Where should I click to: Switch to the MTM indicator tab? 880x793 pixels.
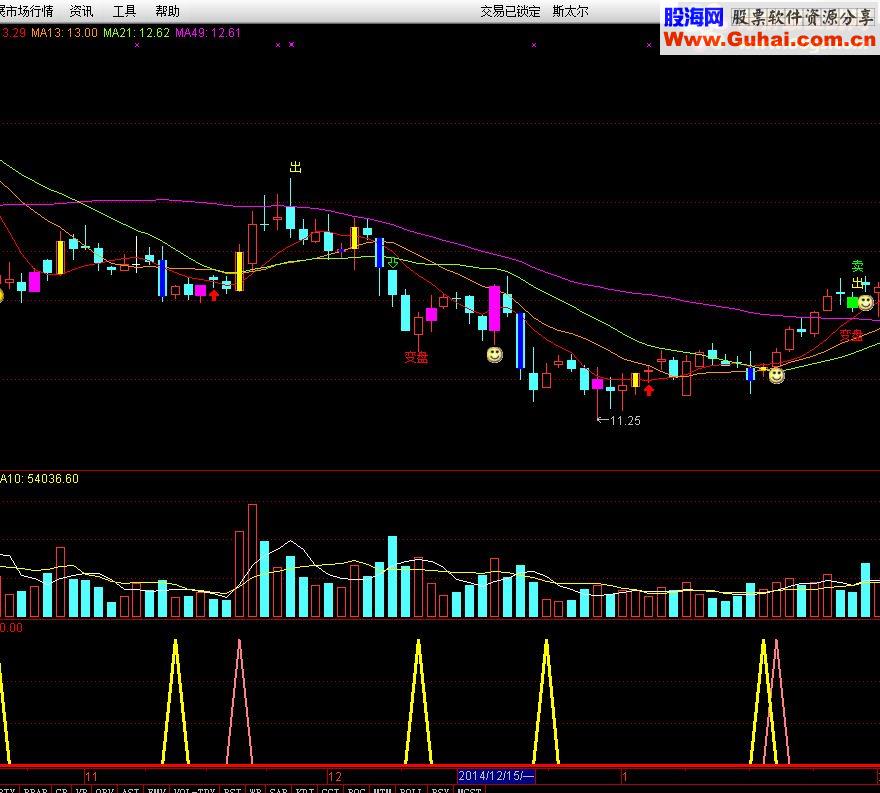(x=383, y=790)
